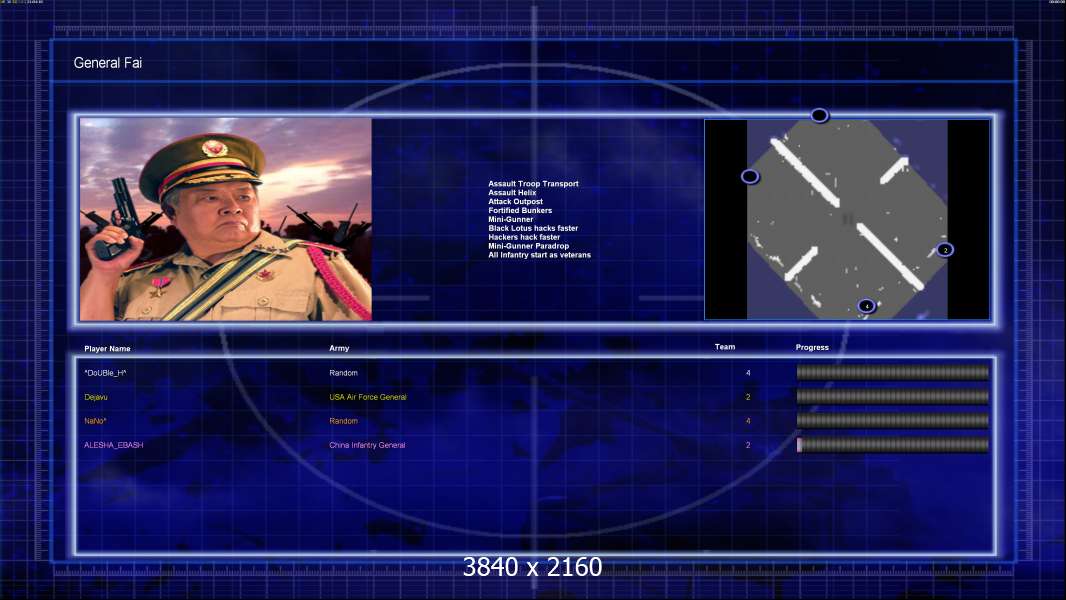Viewport: 1066px width, 600px height.
Task: Click the "Assault Troop Transport" ability line
Action: pos(533,183)
